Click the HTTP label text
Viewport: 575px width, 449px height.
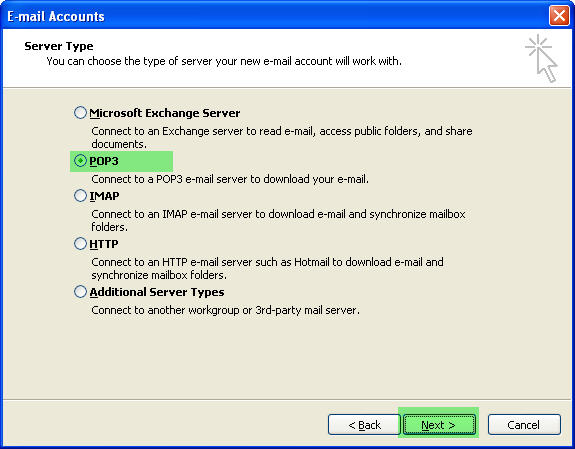[x=104, y=244]
